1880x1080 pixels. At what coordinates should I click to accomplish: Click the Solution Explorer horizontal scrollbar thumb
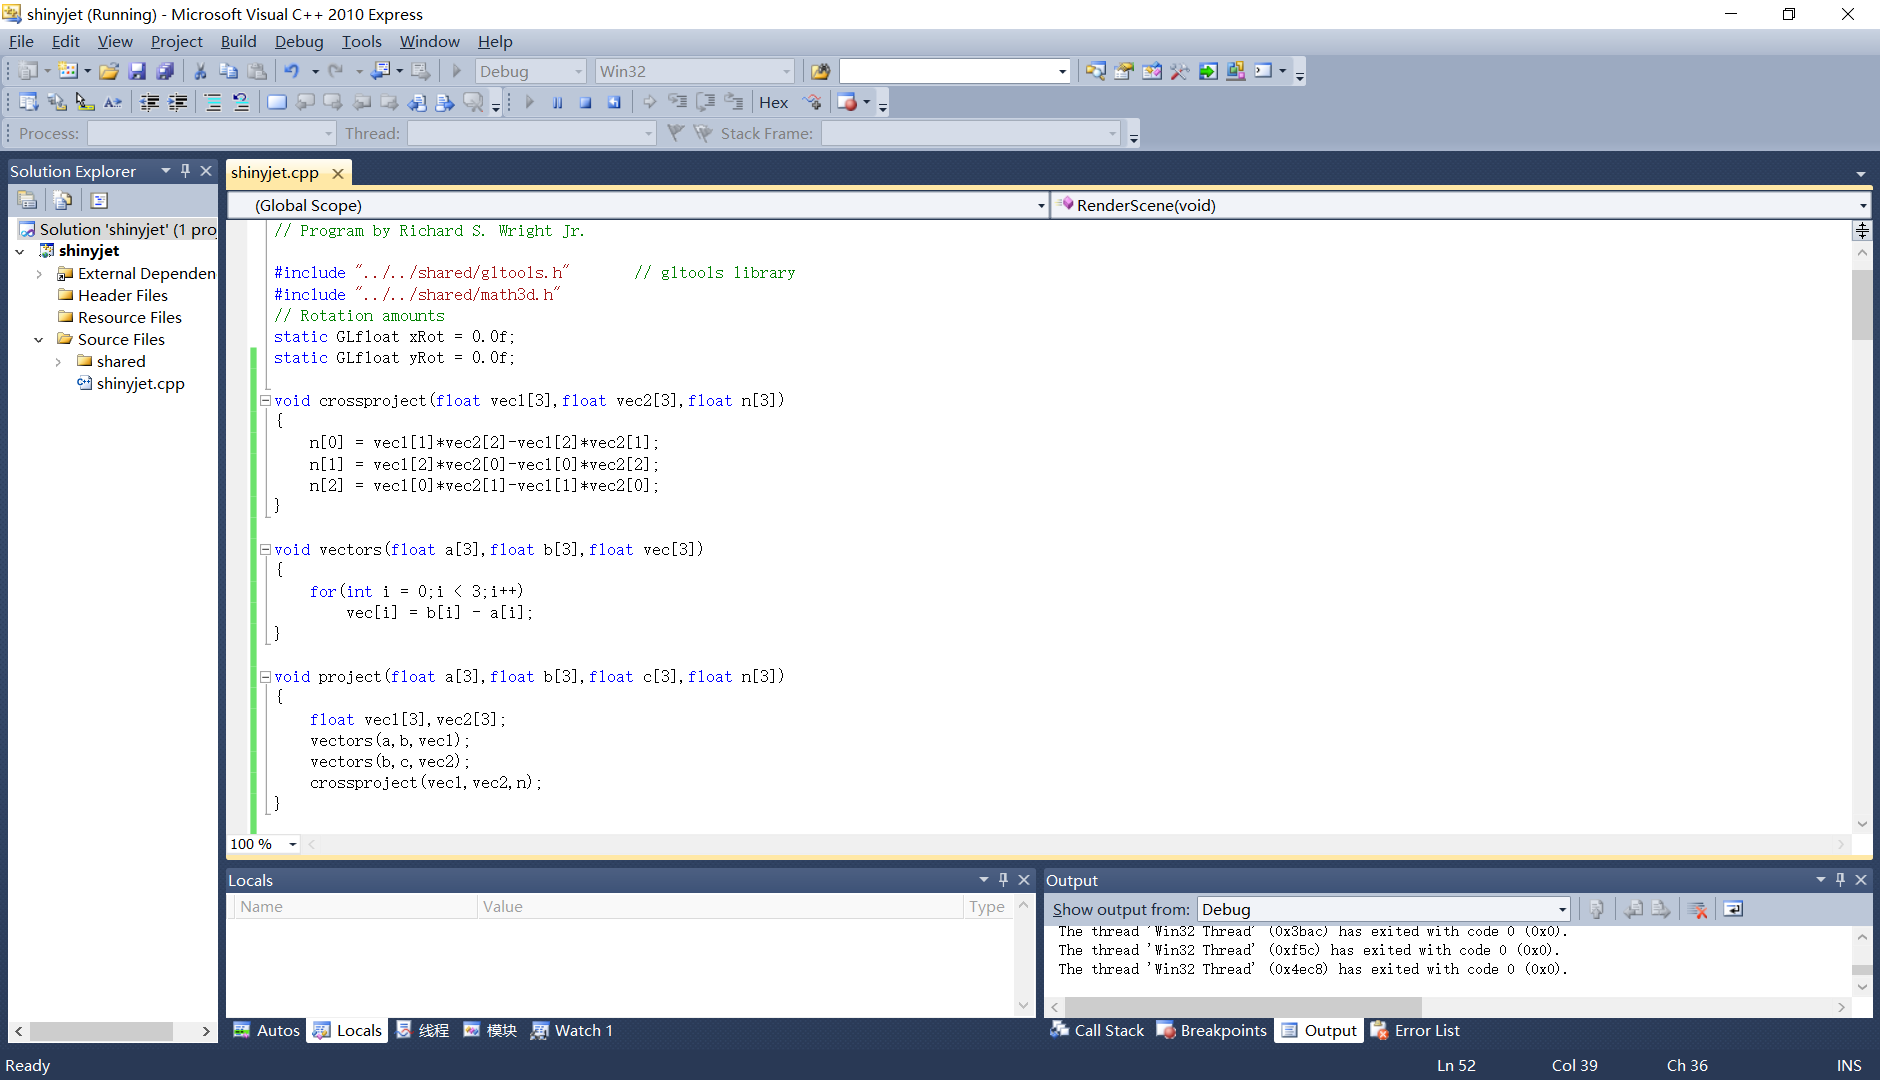[101, 1031]
